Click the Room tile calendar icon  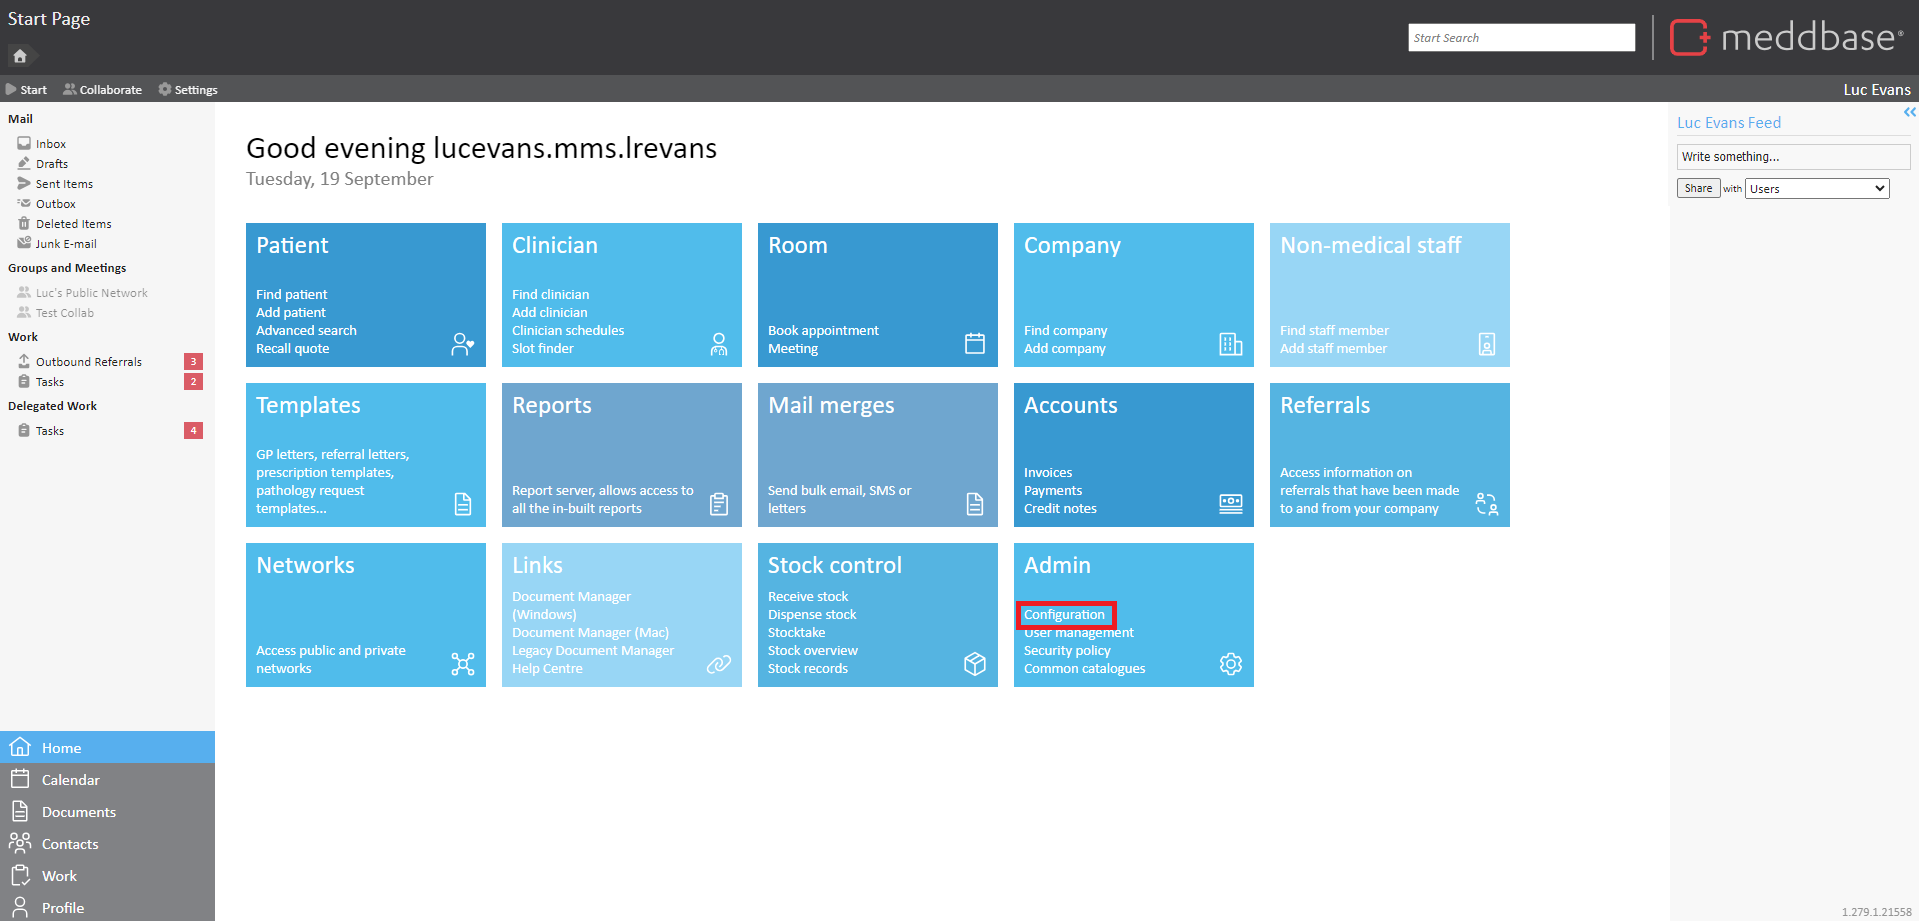974,344
